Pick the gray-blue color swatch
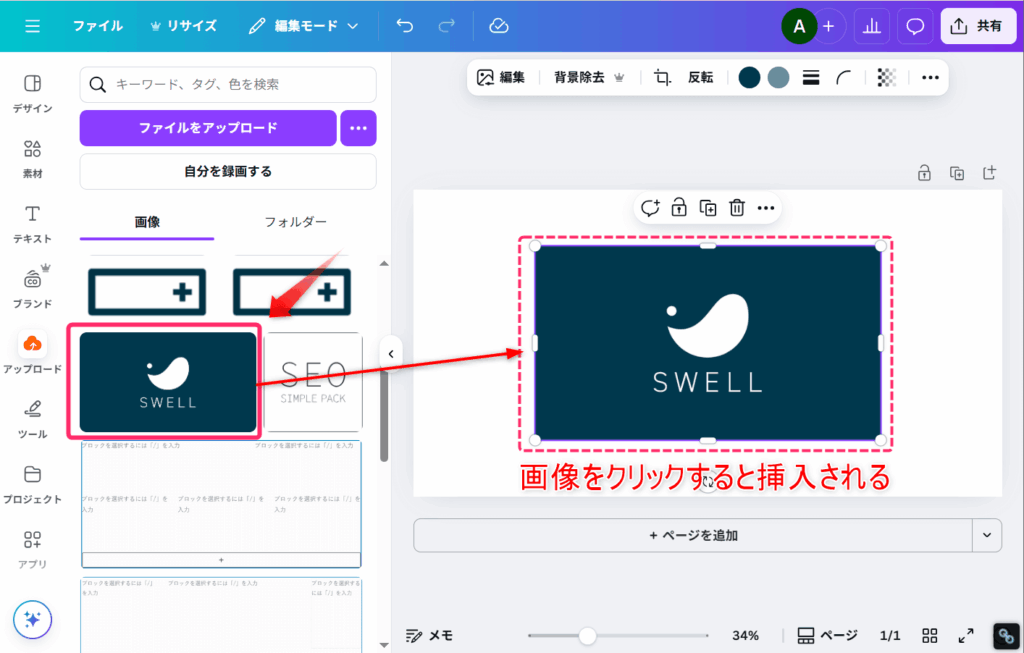1024x653 pixels. pos(778,78)
